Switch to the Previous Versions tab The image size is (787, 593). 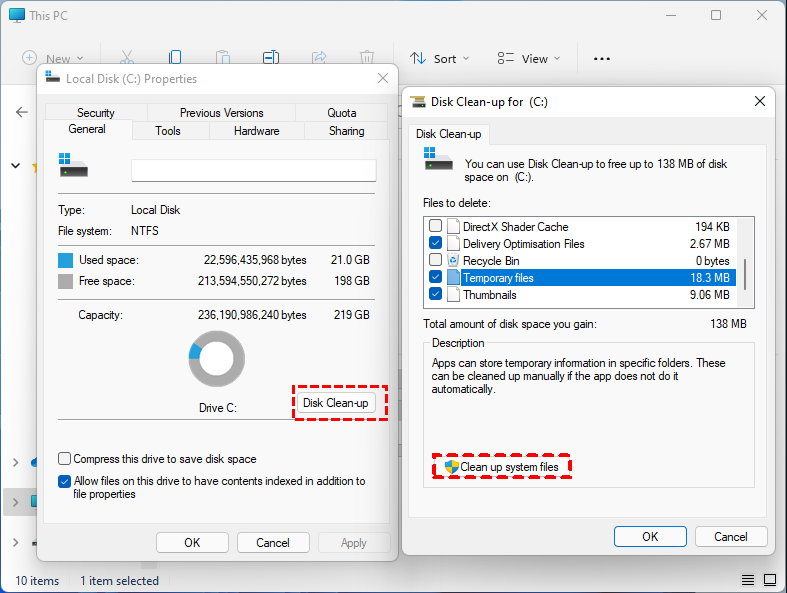point(221,112)
